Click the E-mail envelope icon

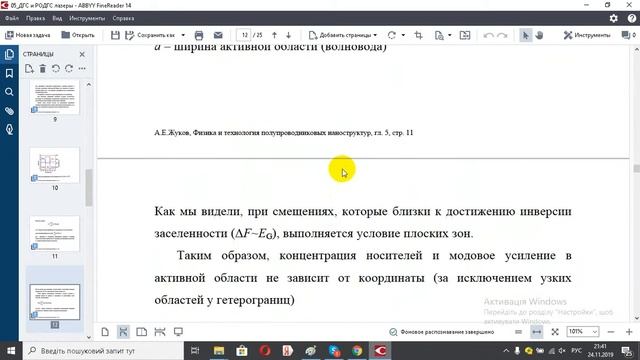coord(218,35)
